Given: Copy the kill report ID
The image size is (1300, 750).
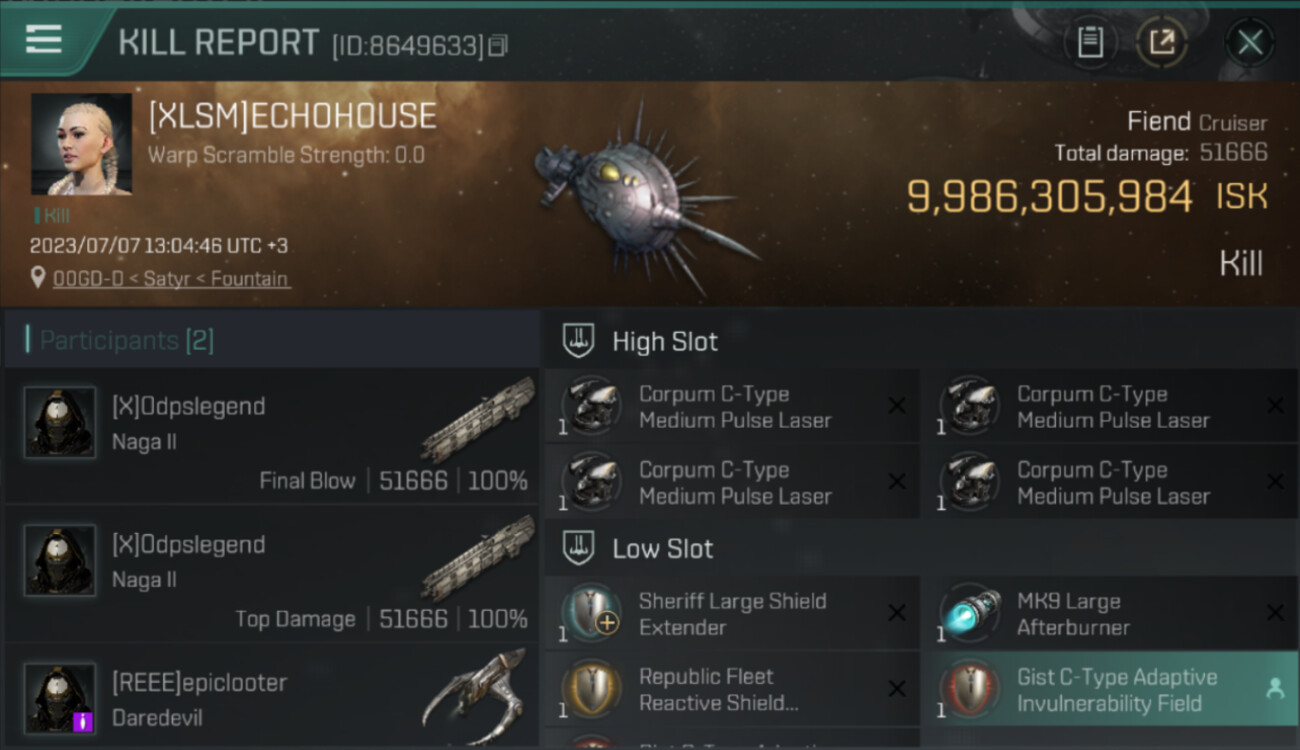Looking at the screenshot, I should pos(498,45).
